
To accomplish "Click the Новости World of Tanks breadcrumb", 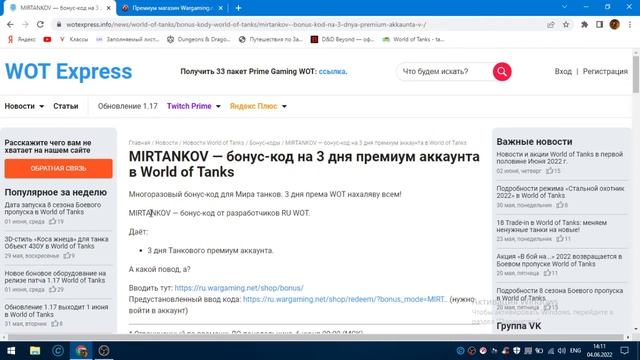I will 213,143.
